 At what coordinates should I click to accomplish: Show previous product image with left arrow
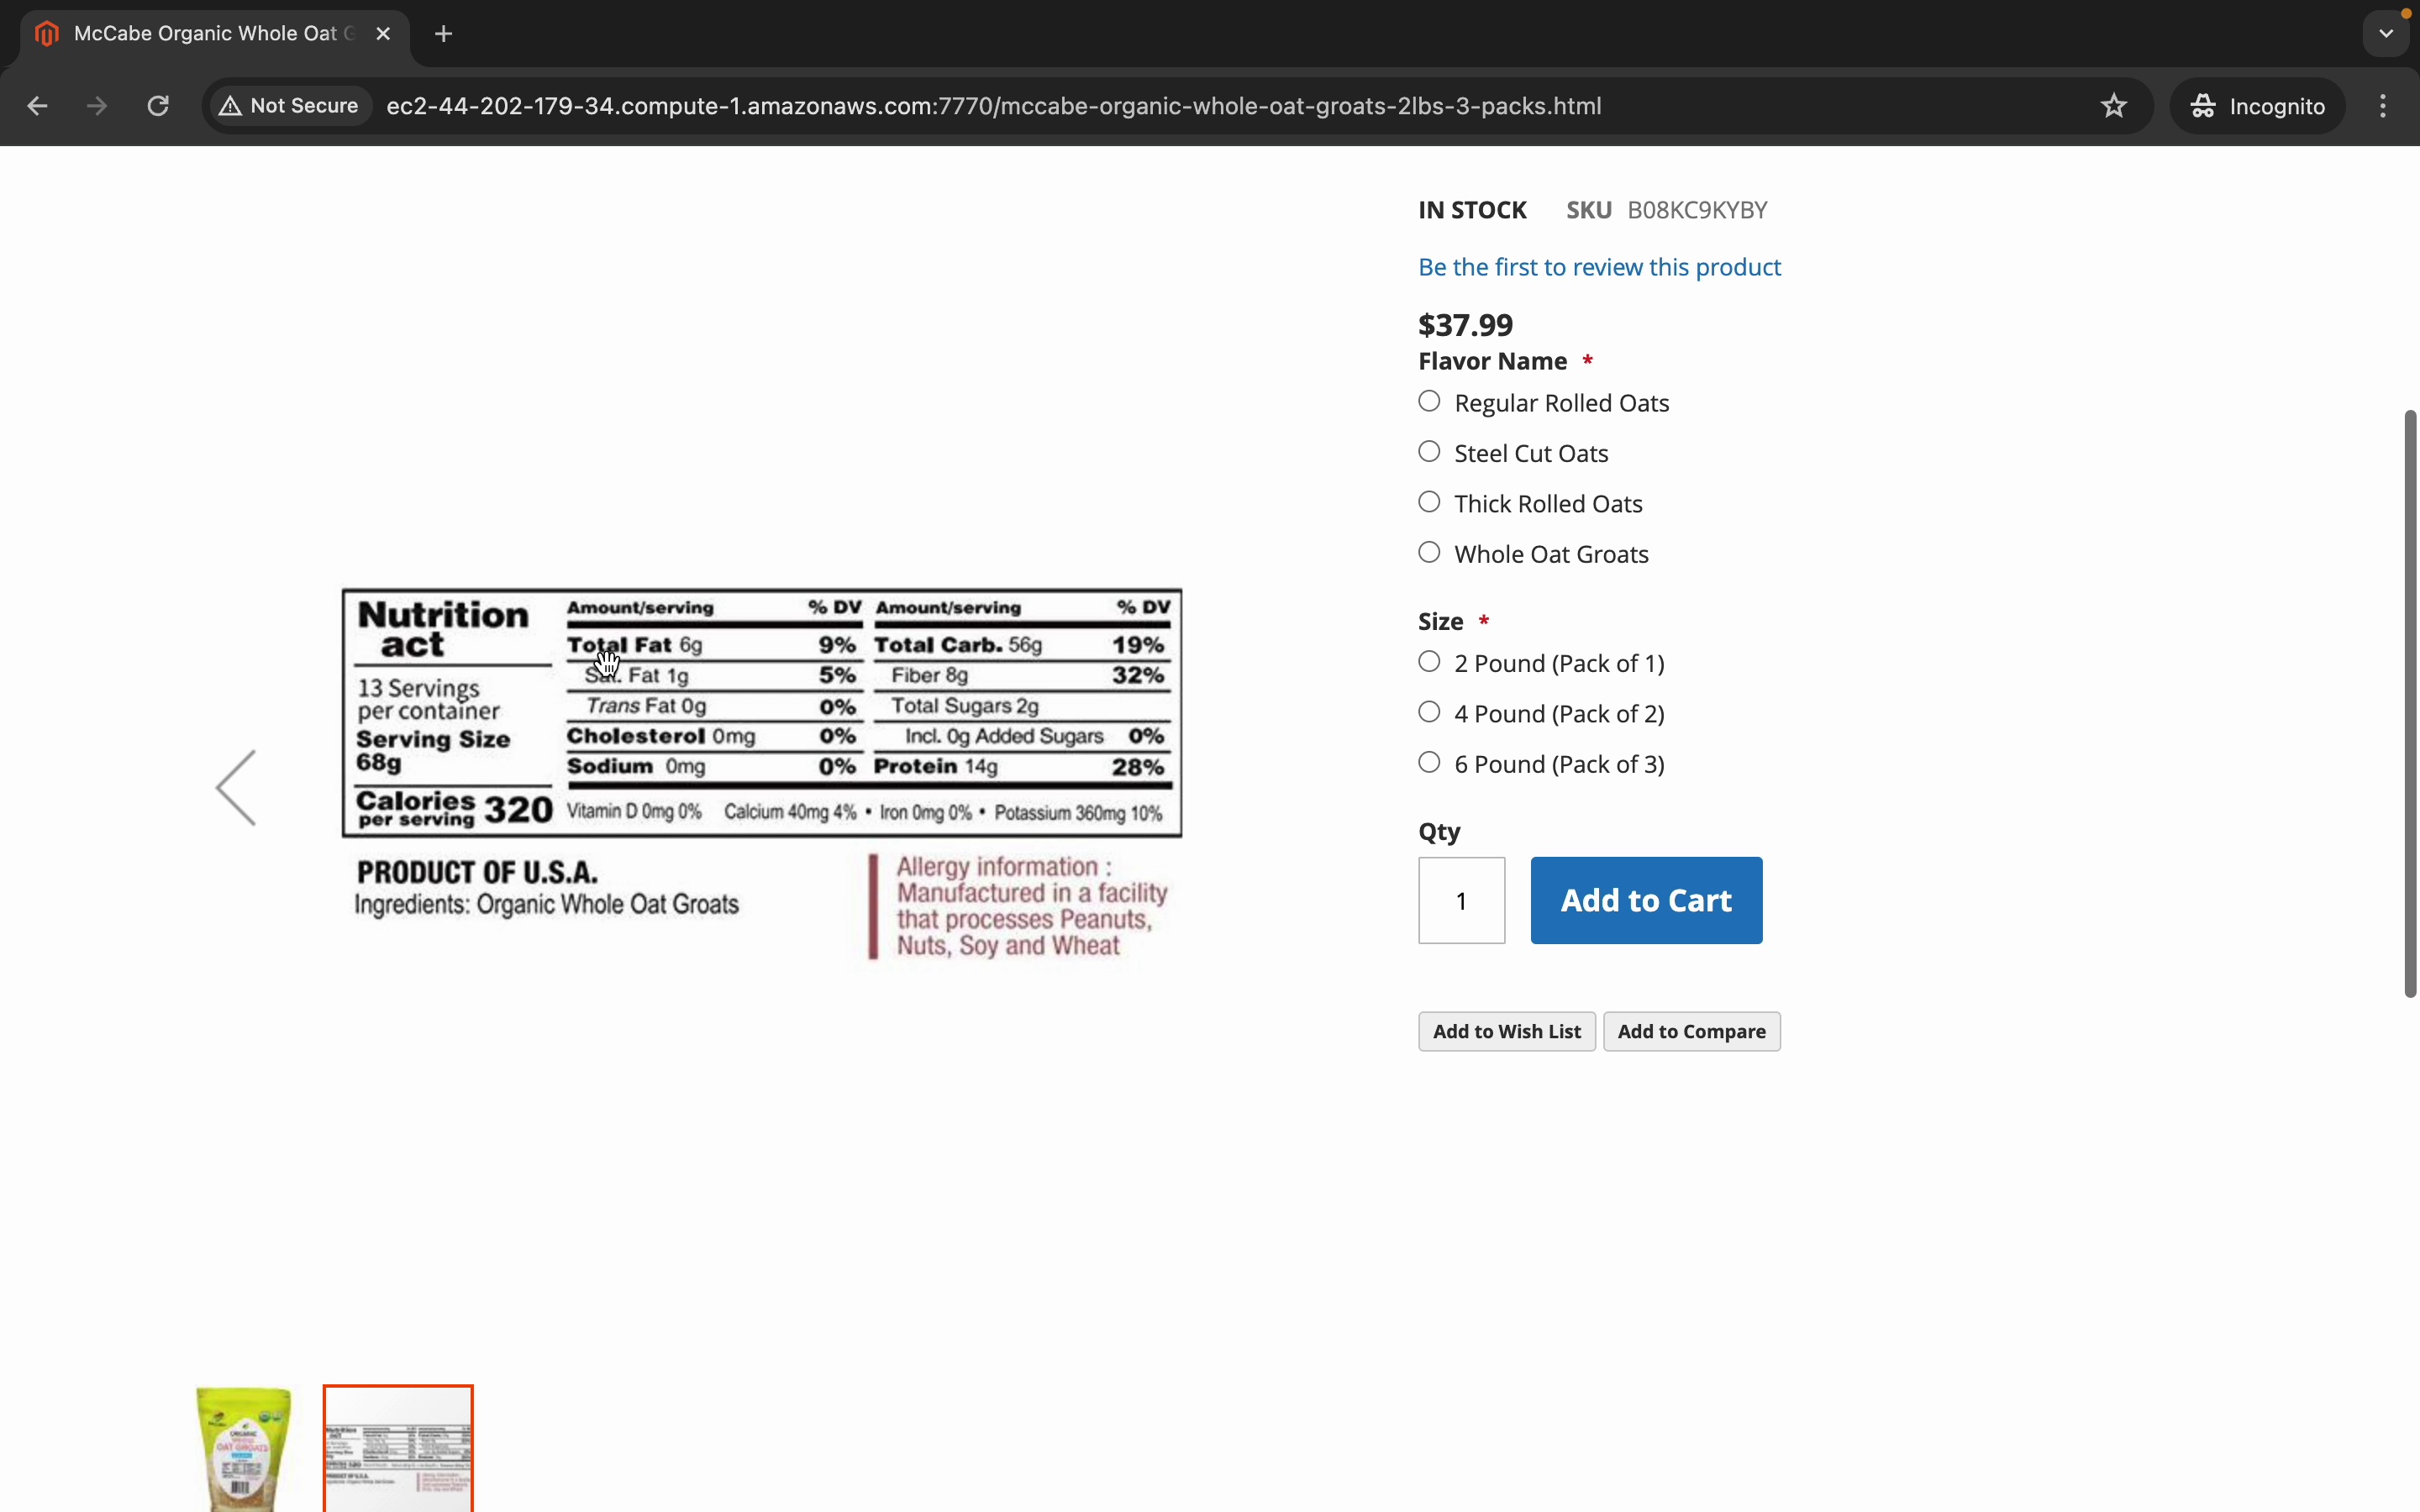pos(238,788)
